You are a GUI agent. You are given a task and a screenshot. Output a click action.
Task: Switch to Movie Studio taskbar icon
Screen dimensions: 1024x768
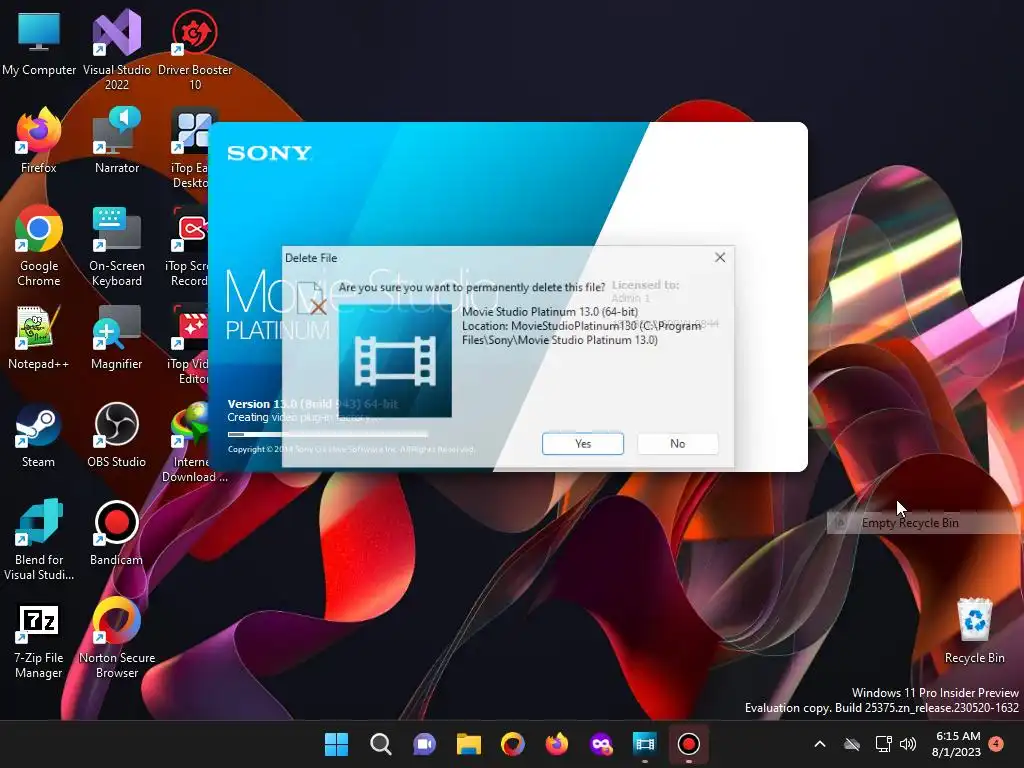click(x=645, y=744)
